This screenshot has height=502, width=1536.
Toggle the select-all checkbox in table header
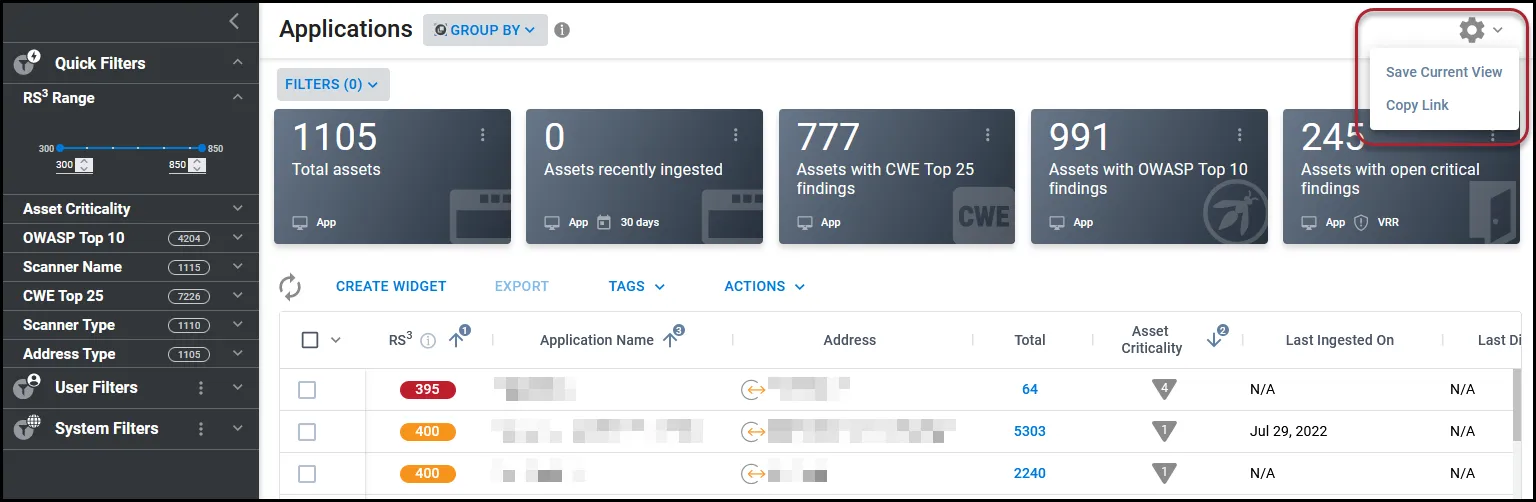[310, 340]
